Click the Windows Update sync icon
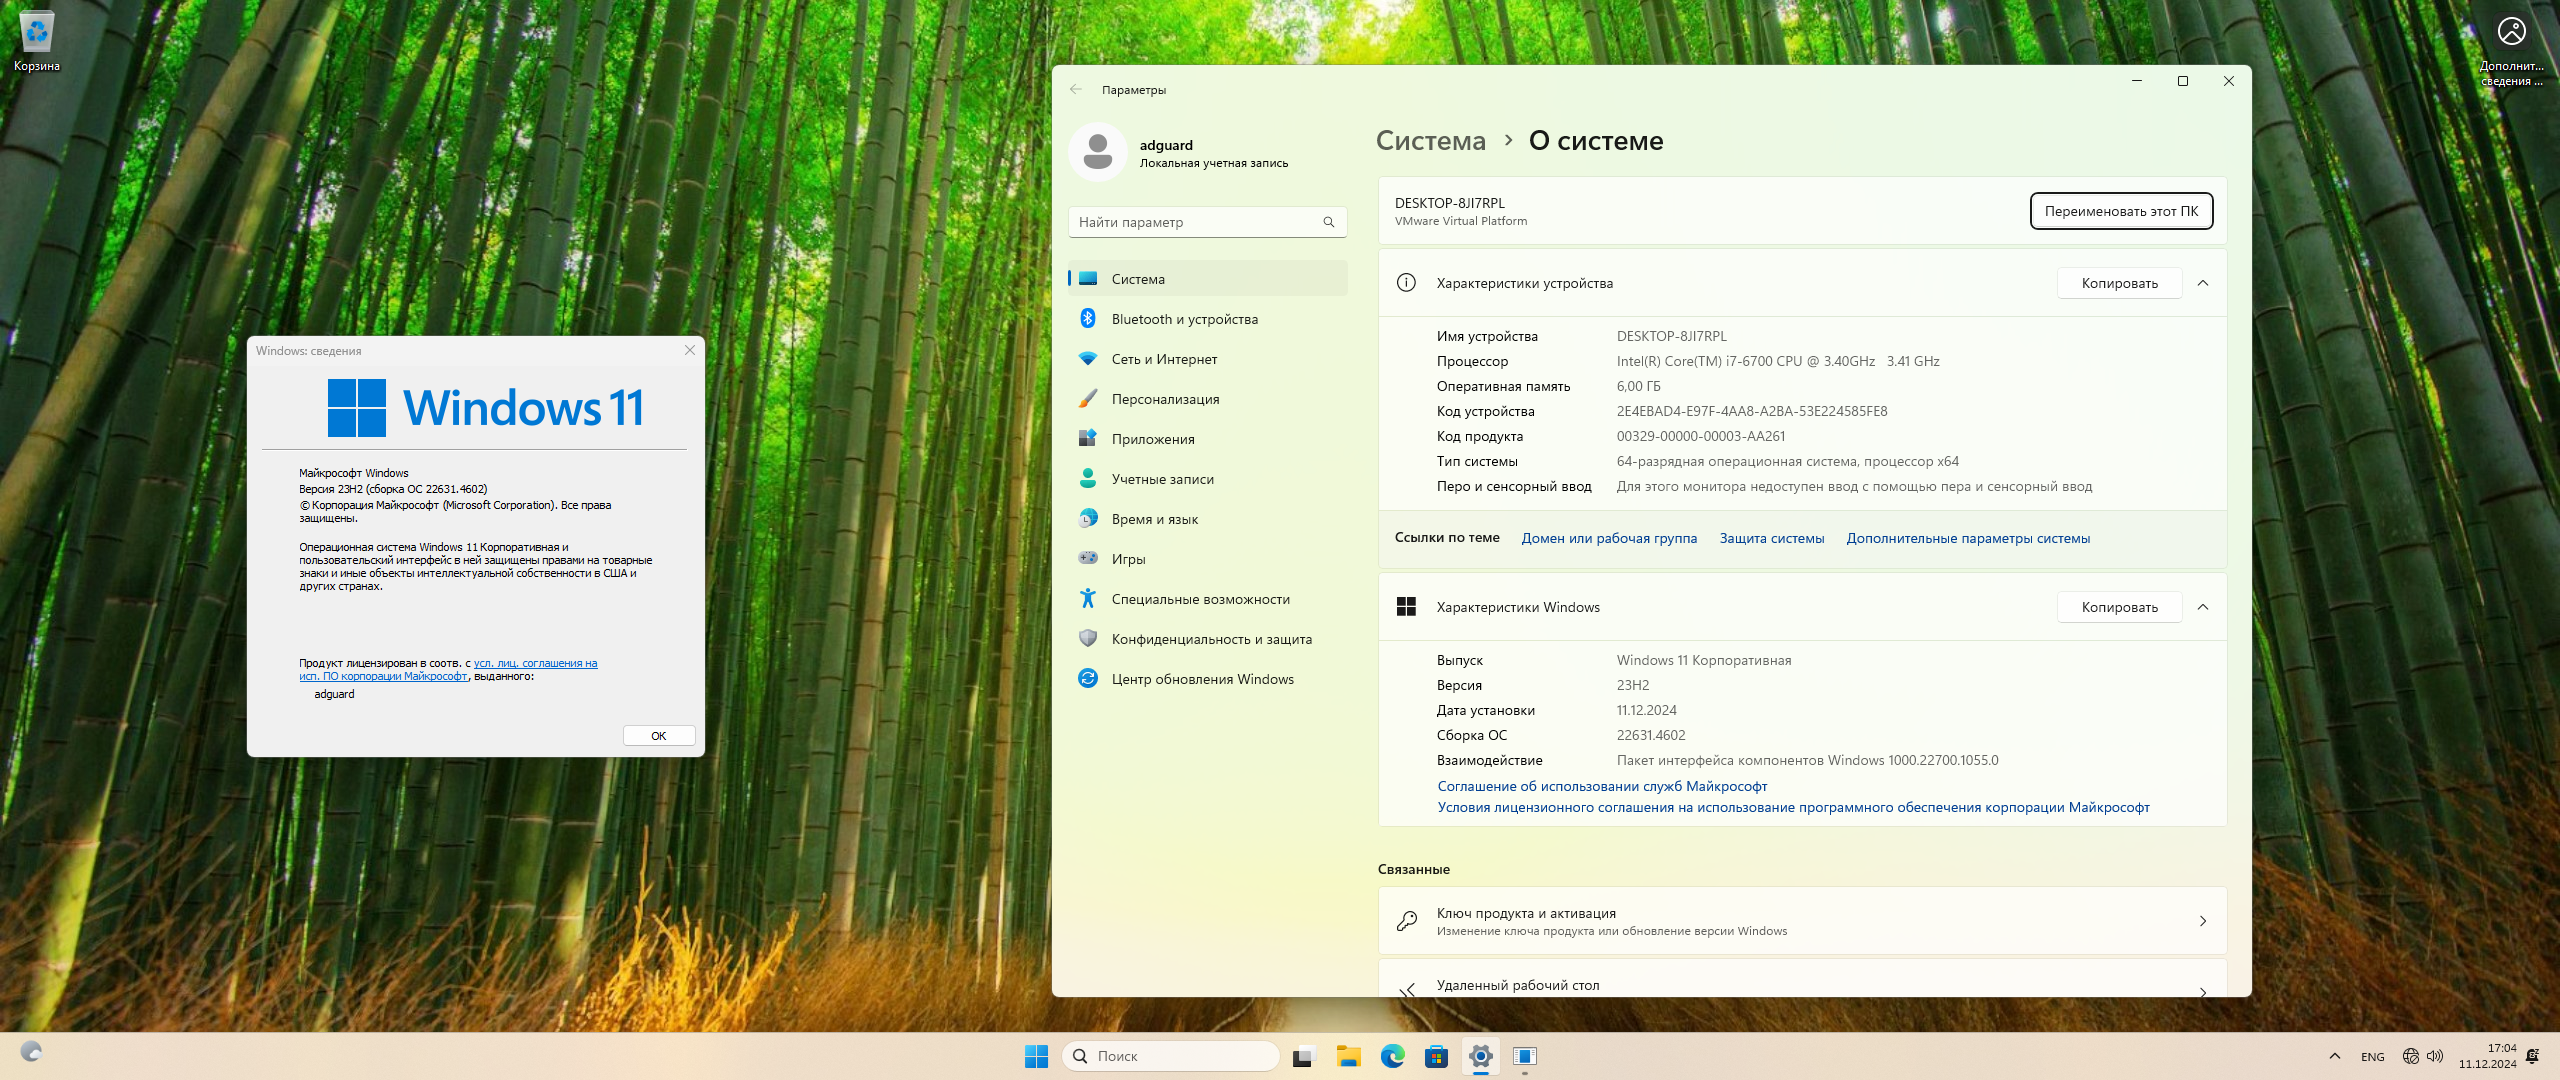This screenshot has width=2560, height=1080. click(1088, 679)
